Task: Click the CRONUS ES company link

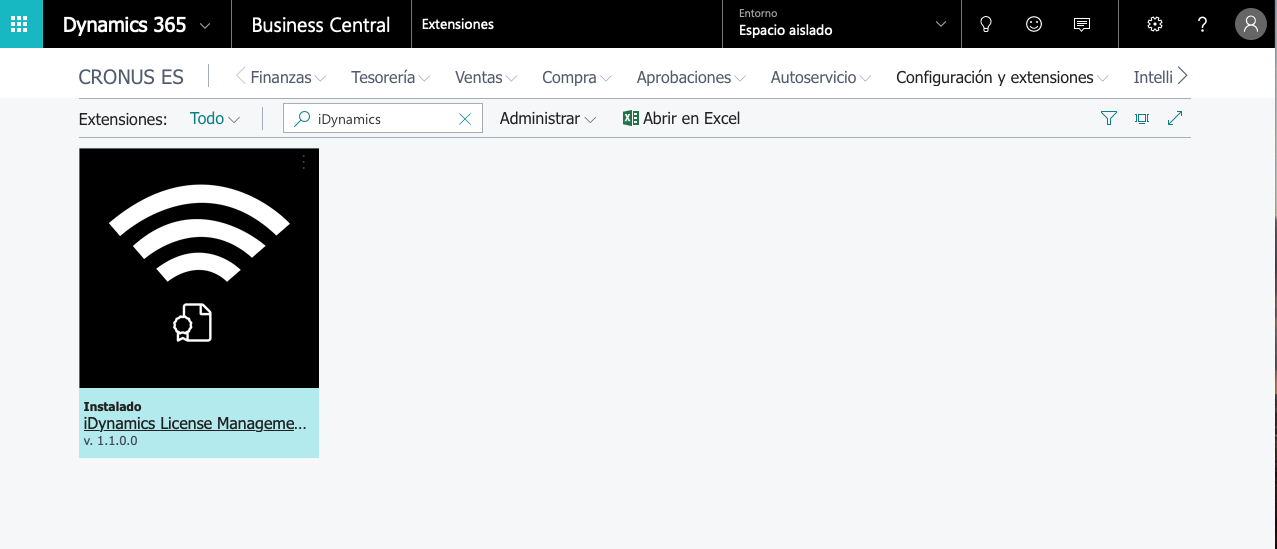Action: coord(131,77)
